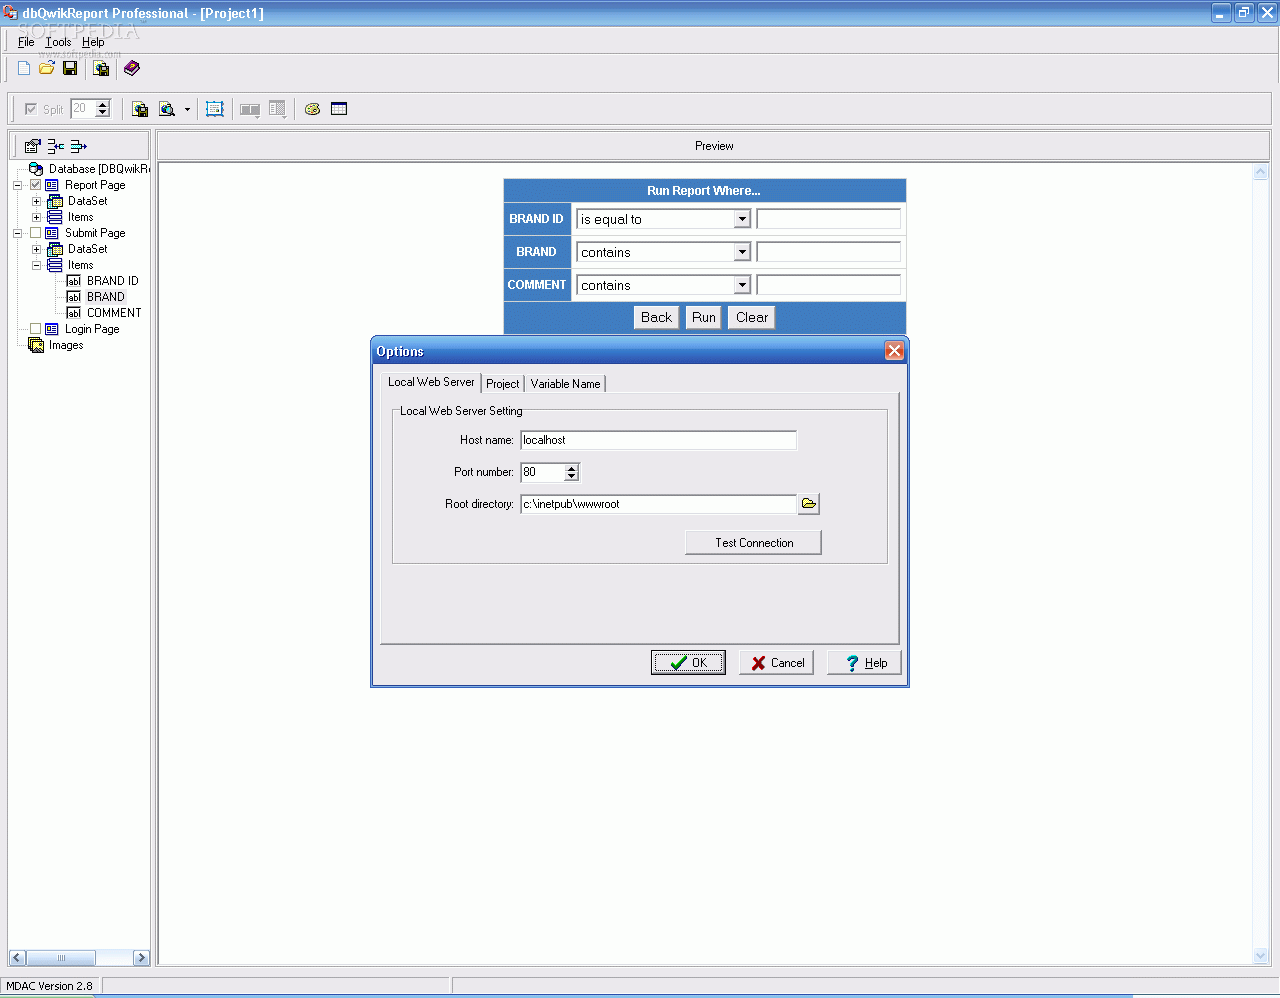Screen dimensions: 1280x998
Task: Click the Test Connection button
Action: [754, 543]
